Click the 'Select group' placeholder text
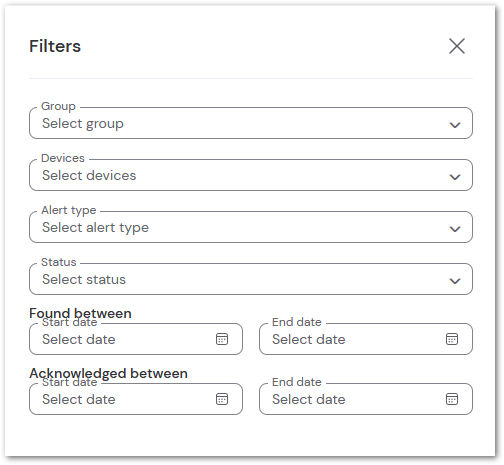This screenshot has width=504, height=465. coord(83,124)
